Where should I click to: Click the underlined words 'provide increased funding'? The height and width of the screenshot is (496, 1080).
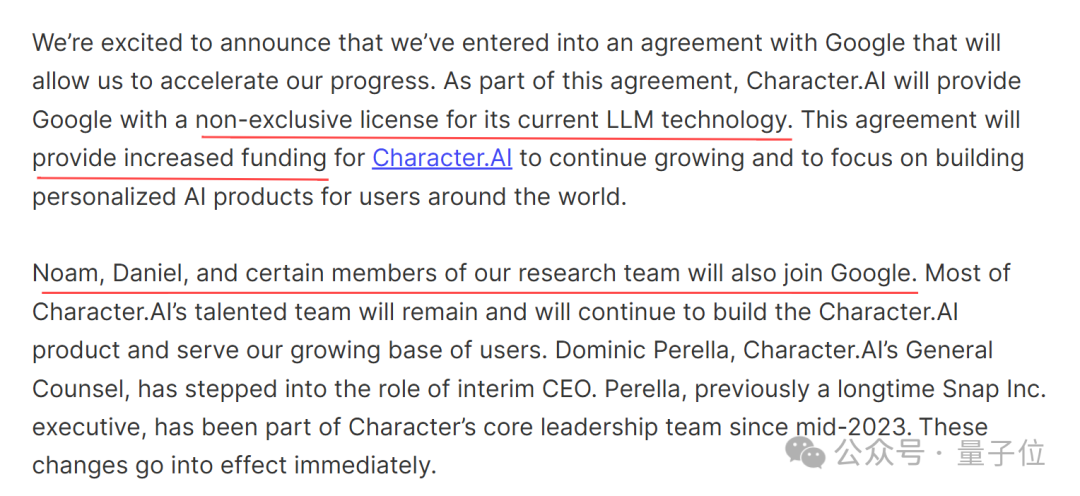point(180,158)
